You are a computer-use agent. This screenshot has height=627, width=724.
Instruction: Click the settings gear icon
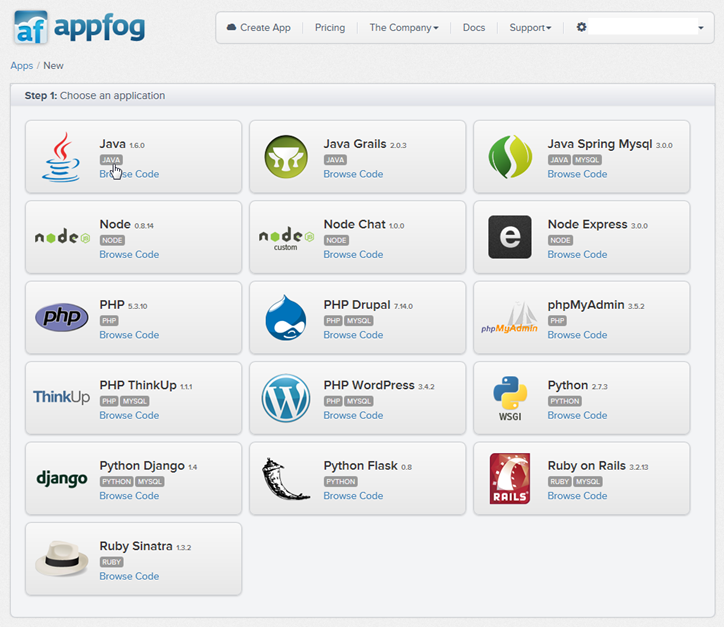[581, 27]
